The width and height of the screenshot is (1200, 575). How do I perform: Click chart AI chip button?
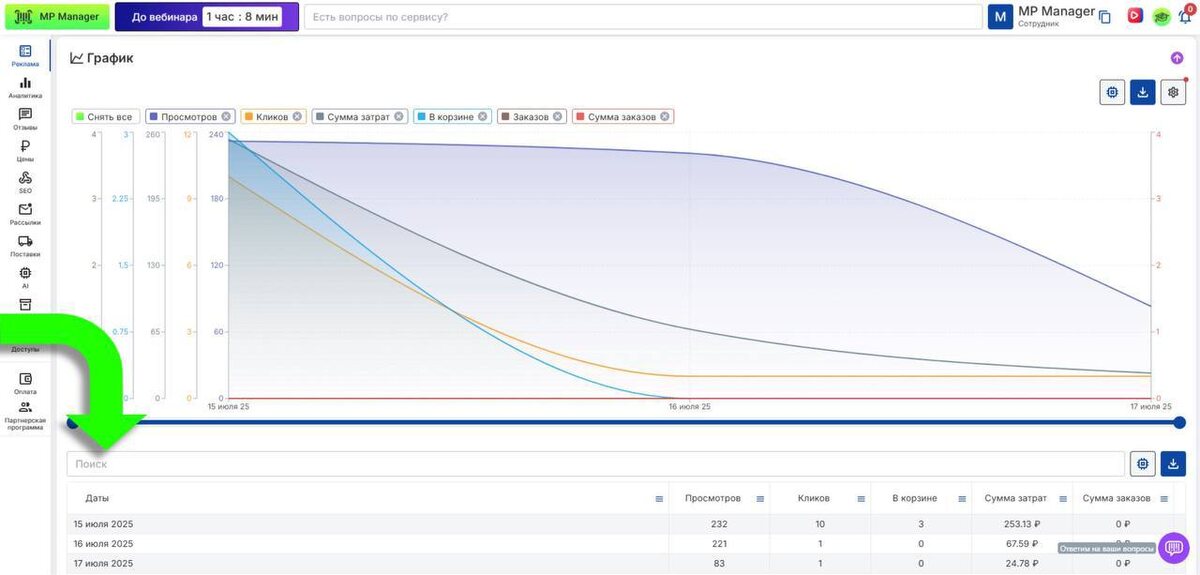(x=1112, y=93)
